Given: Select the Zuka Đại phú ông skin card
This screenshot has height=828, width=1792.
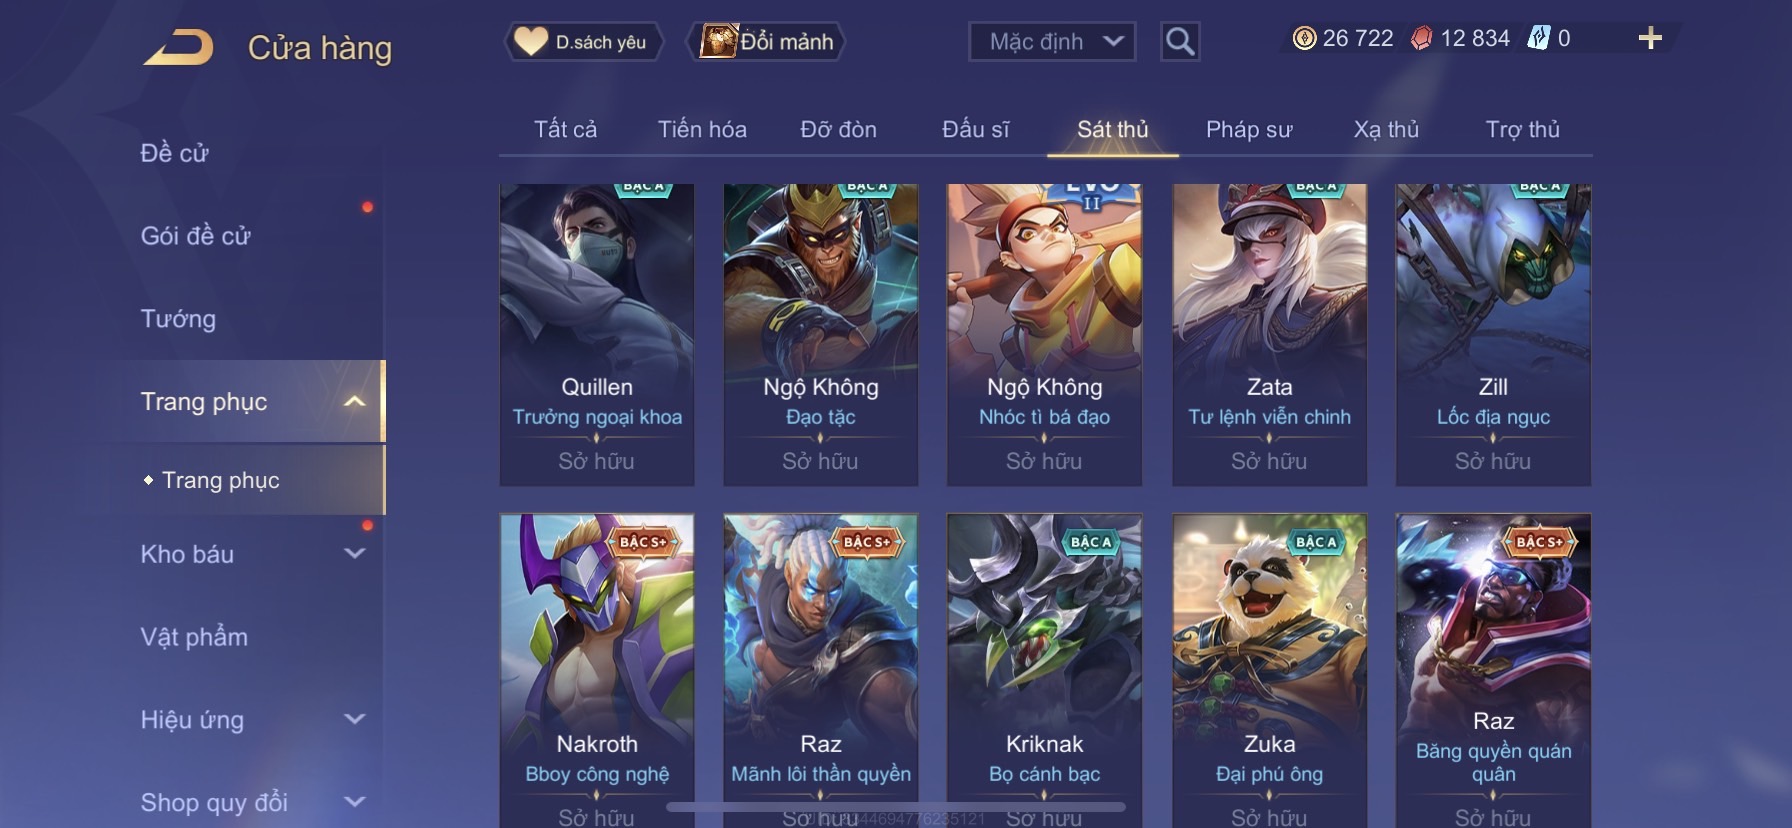Looking at the screenshot, I should click(1269, 670).
